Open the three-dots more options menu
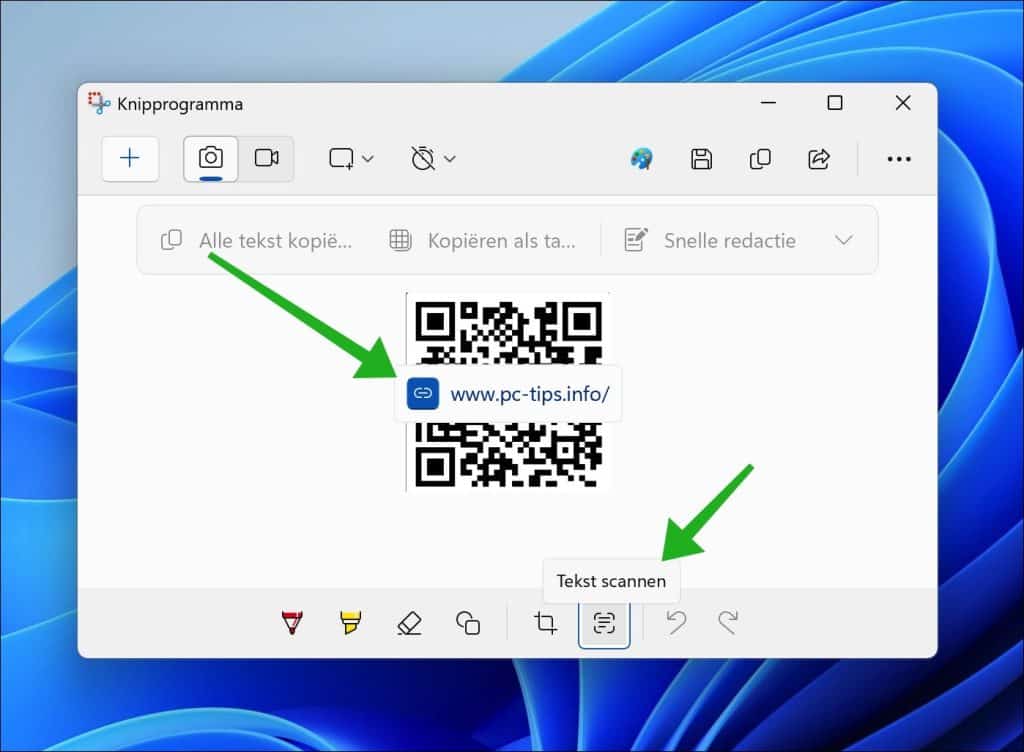 tap(899, 159)
